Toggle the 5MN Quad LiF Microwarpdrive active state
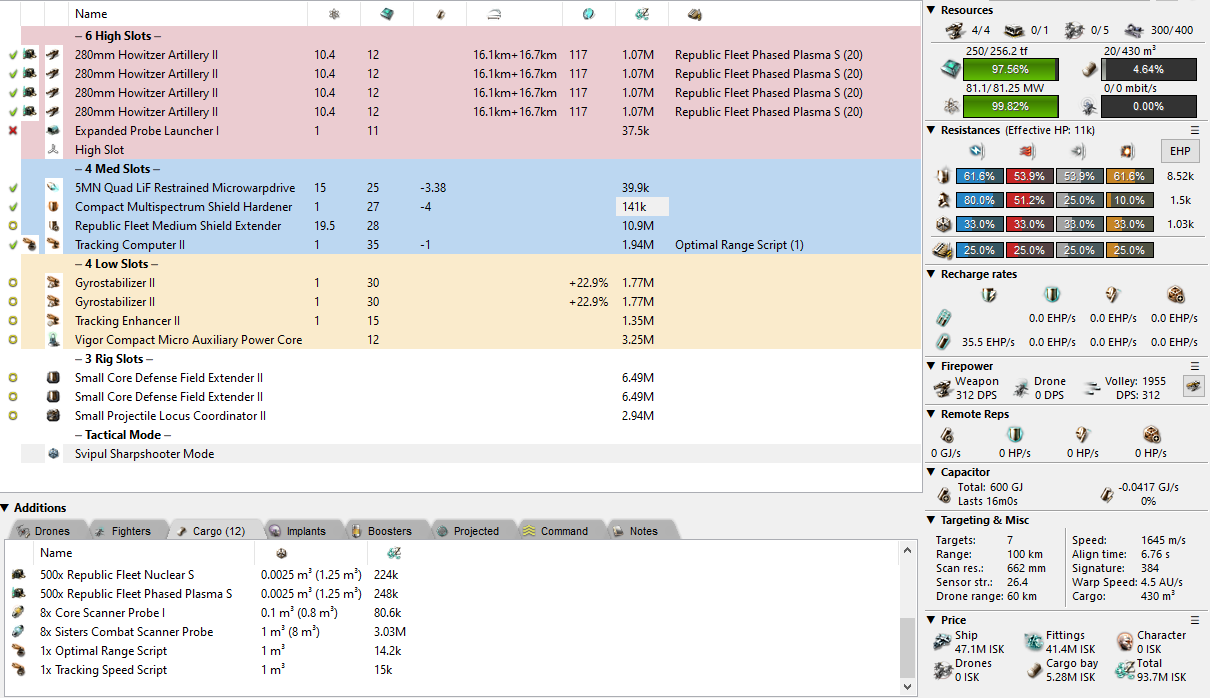Screen dimensions: 1210x698 pyautogui.click(x=12, y=188)
